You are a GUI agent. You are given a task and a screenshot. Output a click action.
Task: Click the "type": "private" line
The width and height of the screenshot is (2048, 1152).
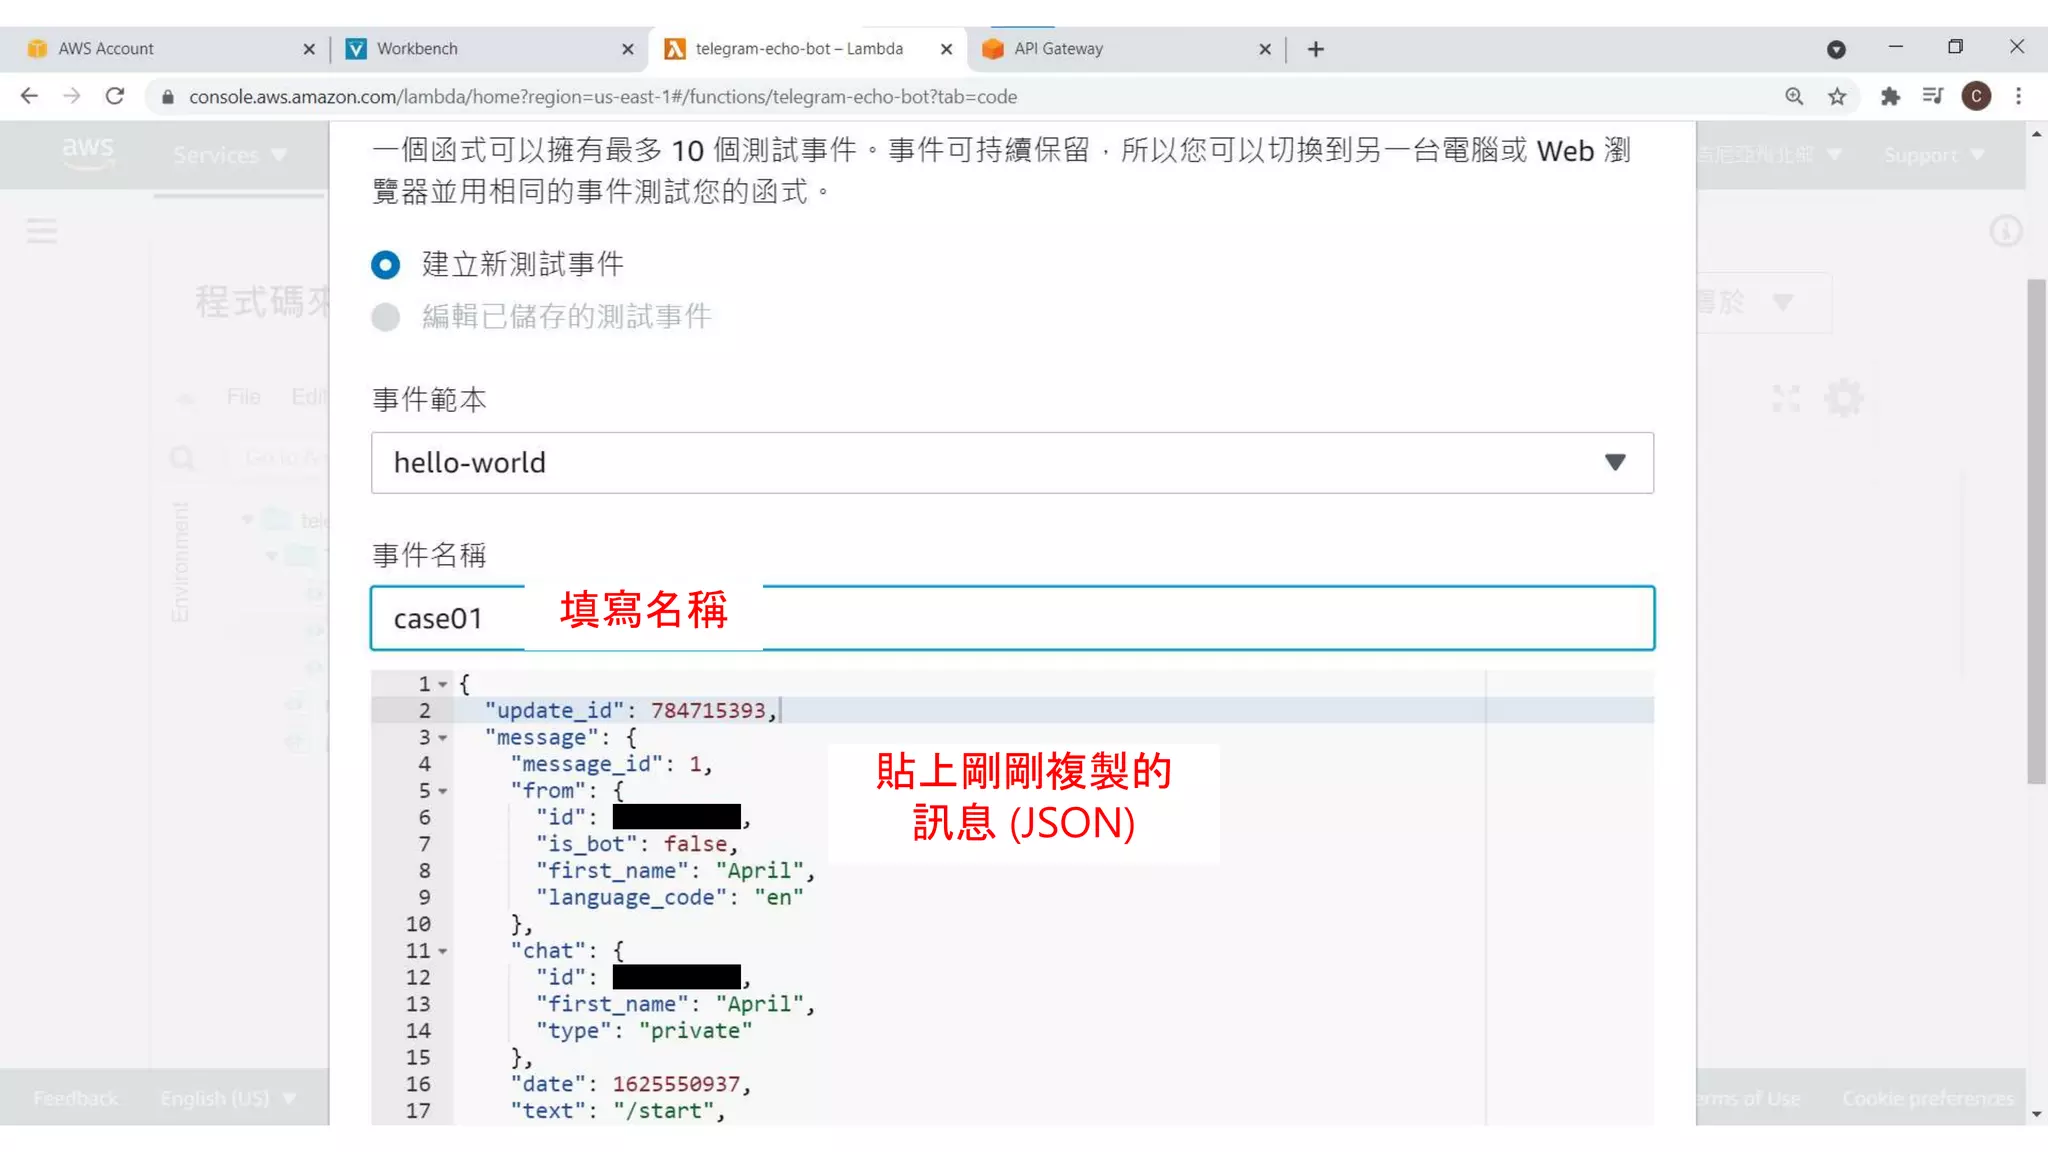(644, 1031)
